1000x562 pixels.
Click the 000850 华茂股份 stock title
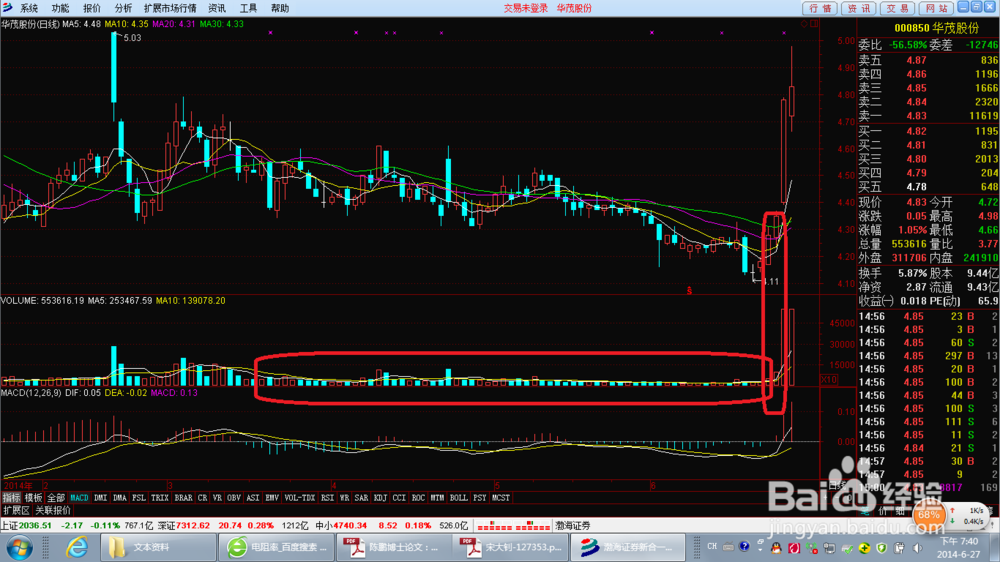pos(936,28)
